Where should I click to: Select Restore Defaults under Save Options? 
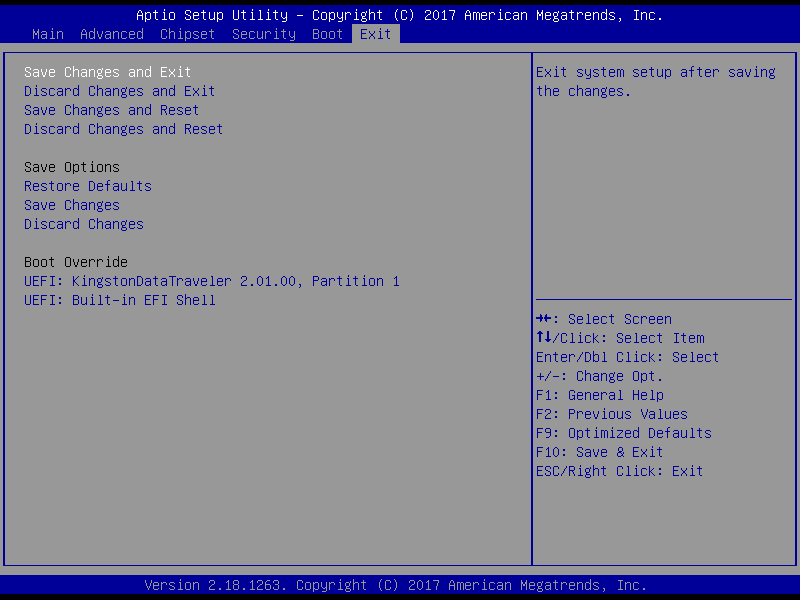(x=88, y=186)
